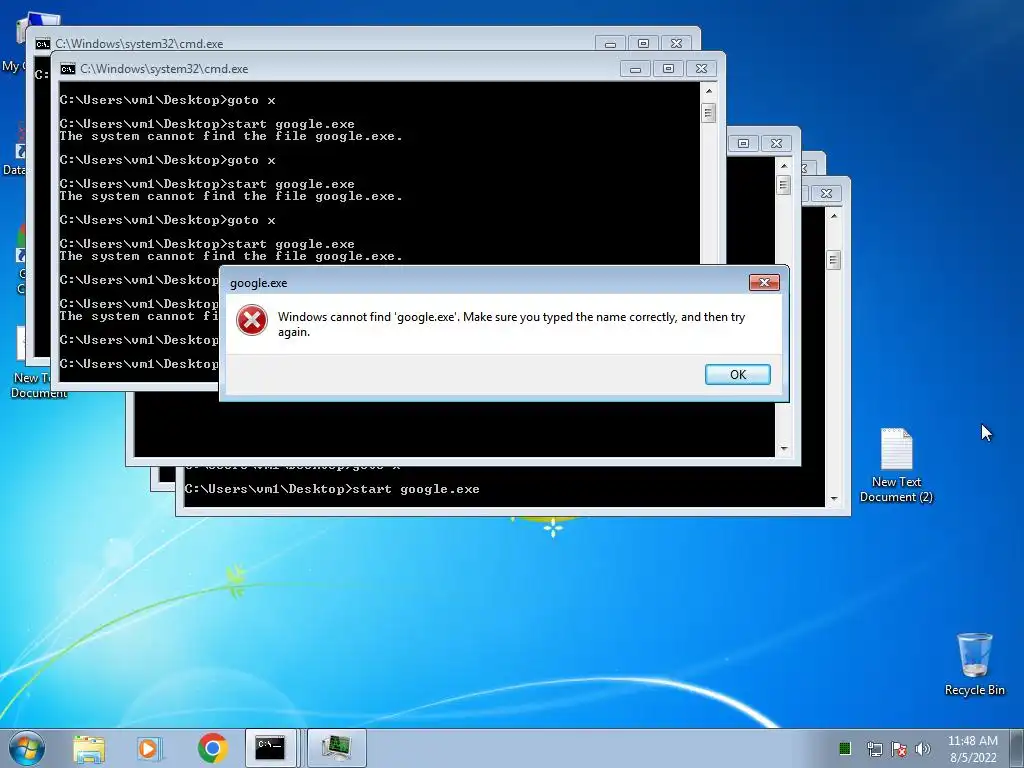
Task: Select New Text Document (2) desktop icon
Action: point(896,466)
